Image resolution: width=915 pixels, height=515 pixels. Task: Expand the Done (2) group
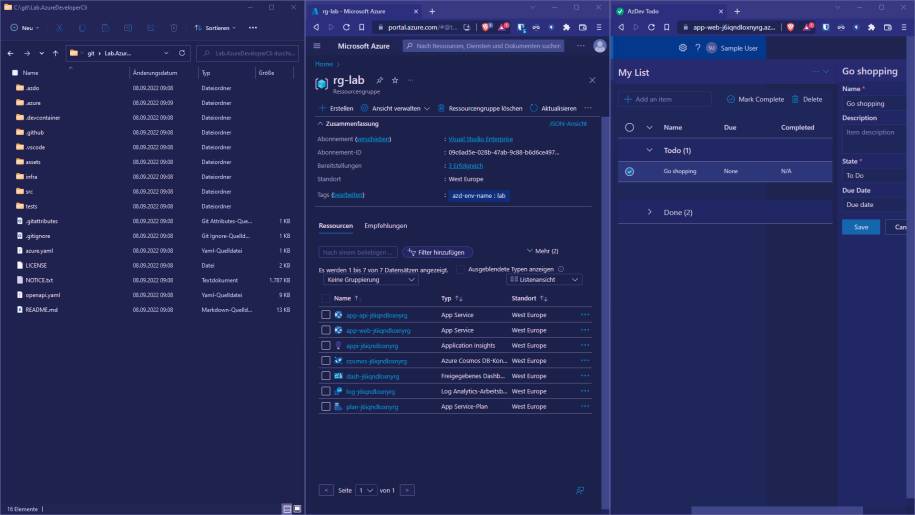[x=649, y=212]
